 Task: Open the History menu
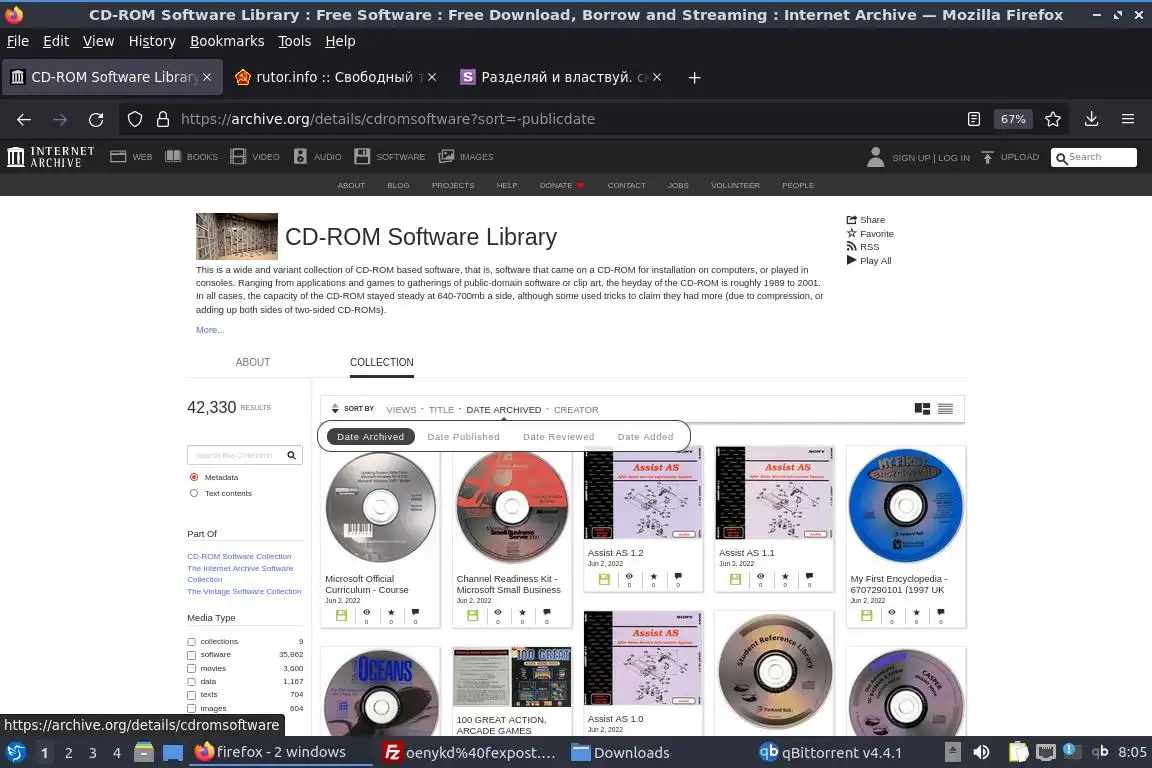[x=152, y=41]
